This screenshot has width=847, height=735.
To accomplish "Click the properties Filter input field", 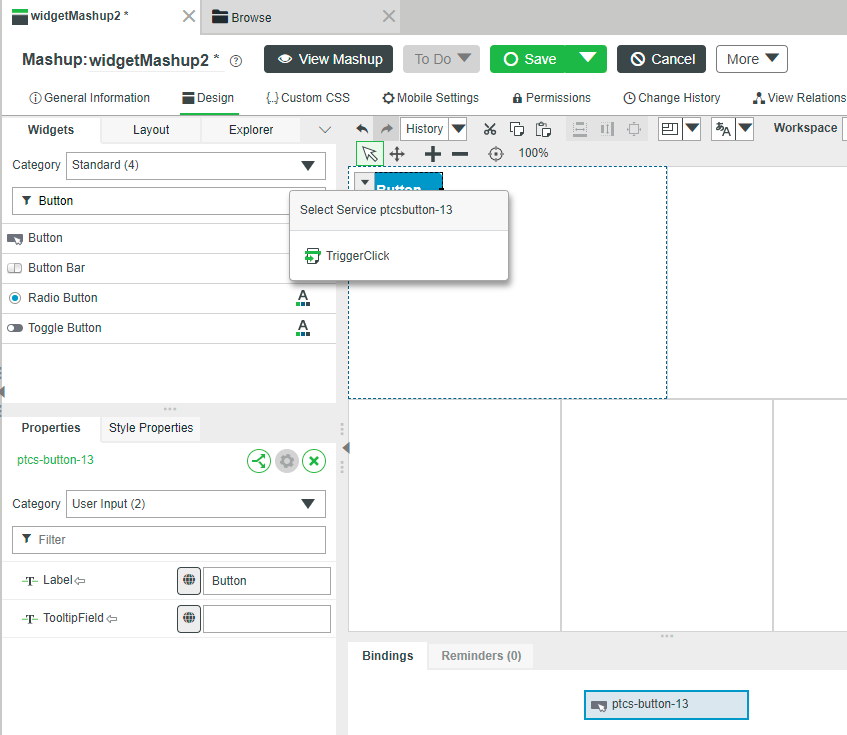I will tap(169, 540).
